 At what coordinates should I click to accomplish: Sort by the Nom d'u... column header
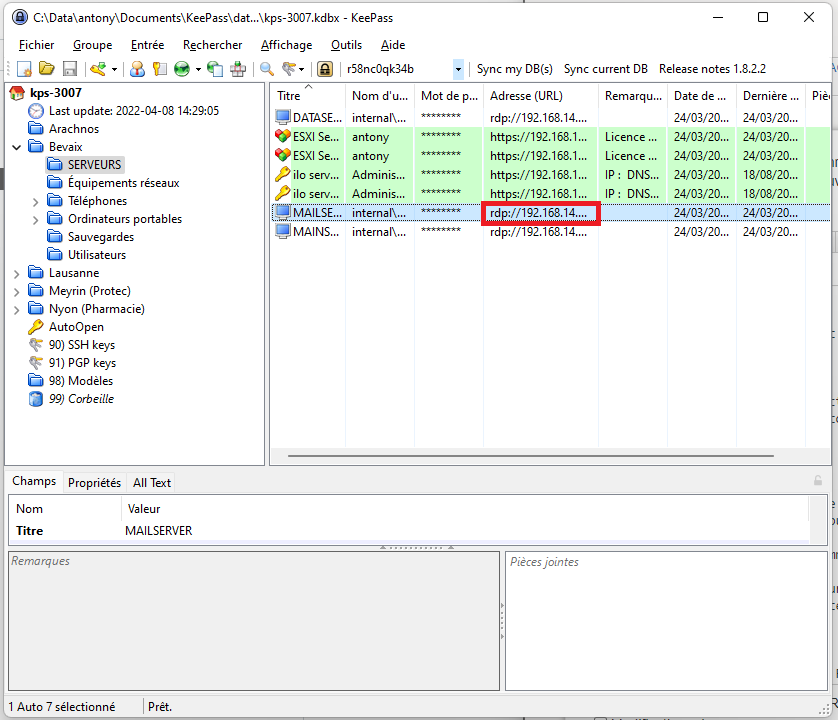[x=380, y=96]
